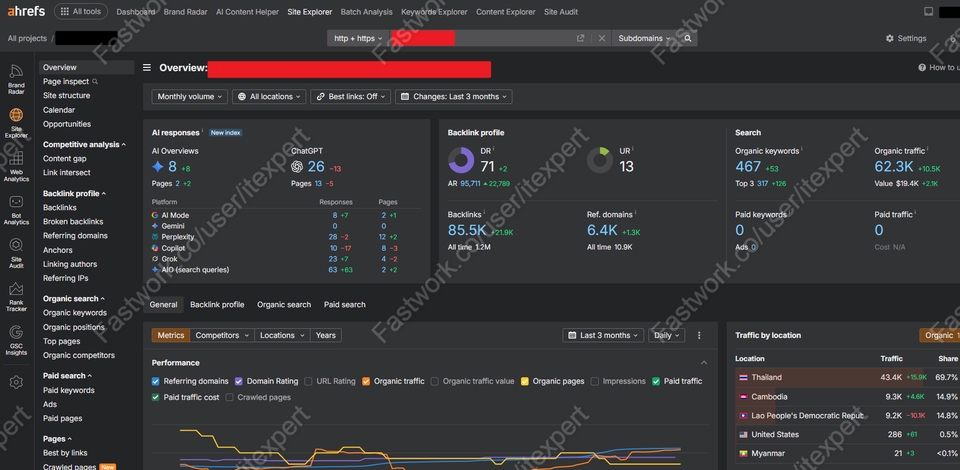Click the Settings gear in the top right
The width and height of the screenshot is (960, 470).
(890, 38)
